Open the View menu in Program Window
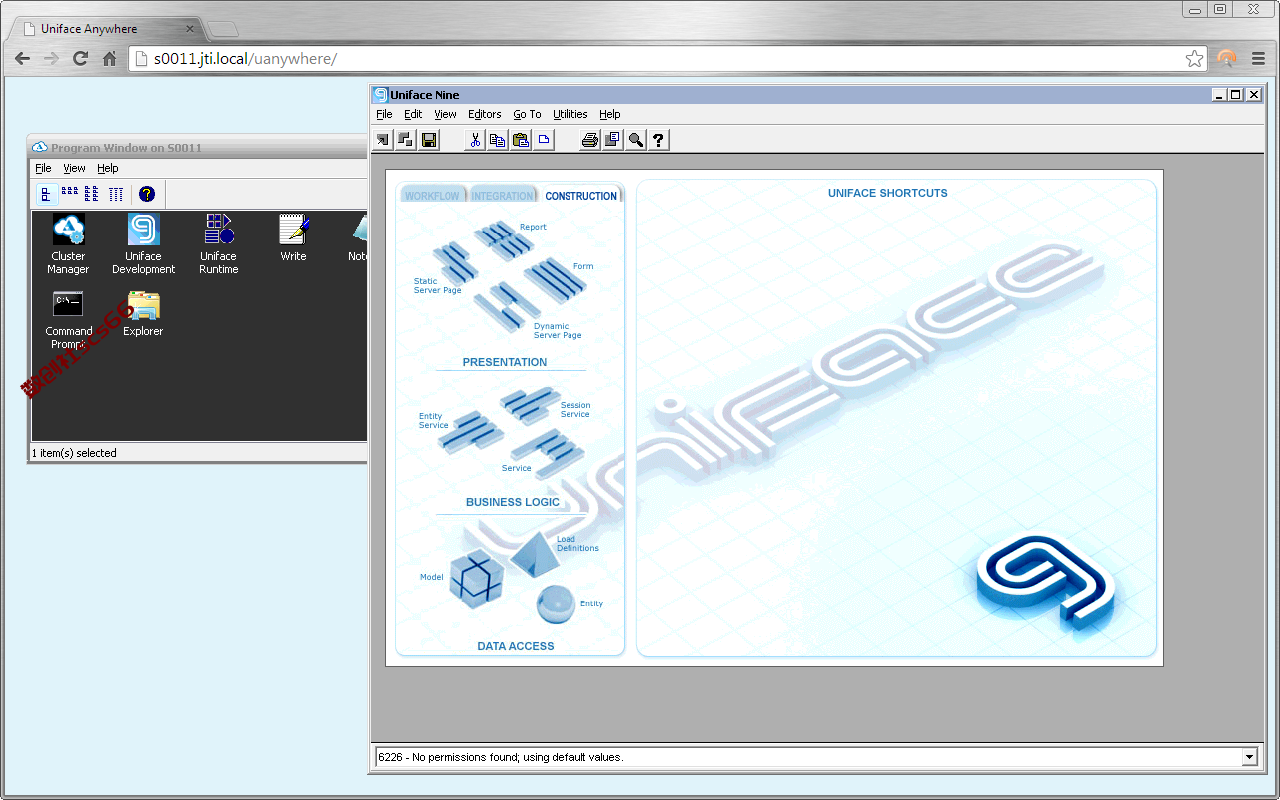The image size is (1280, 800). click(x=75, y=168)
